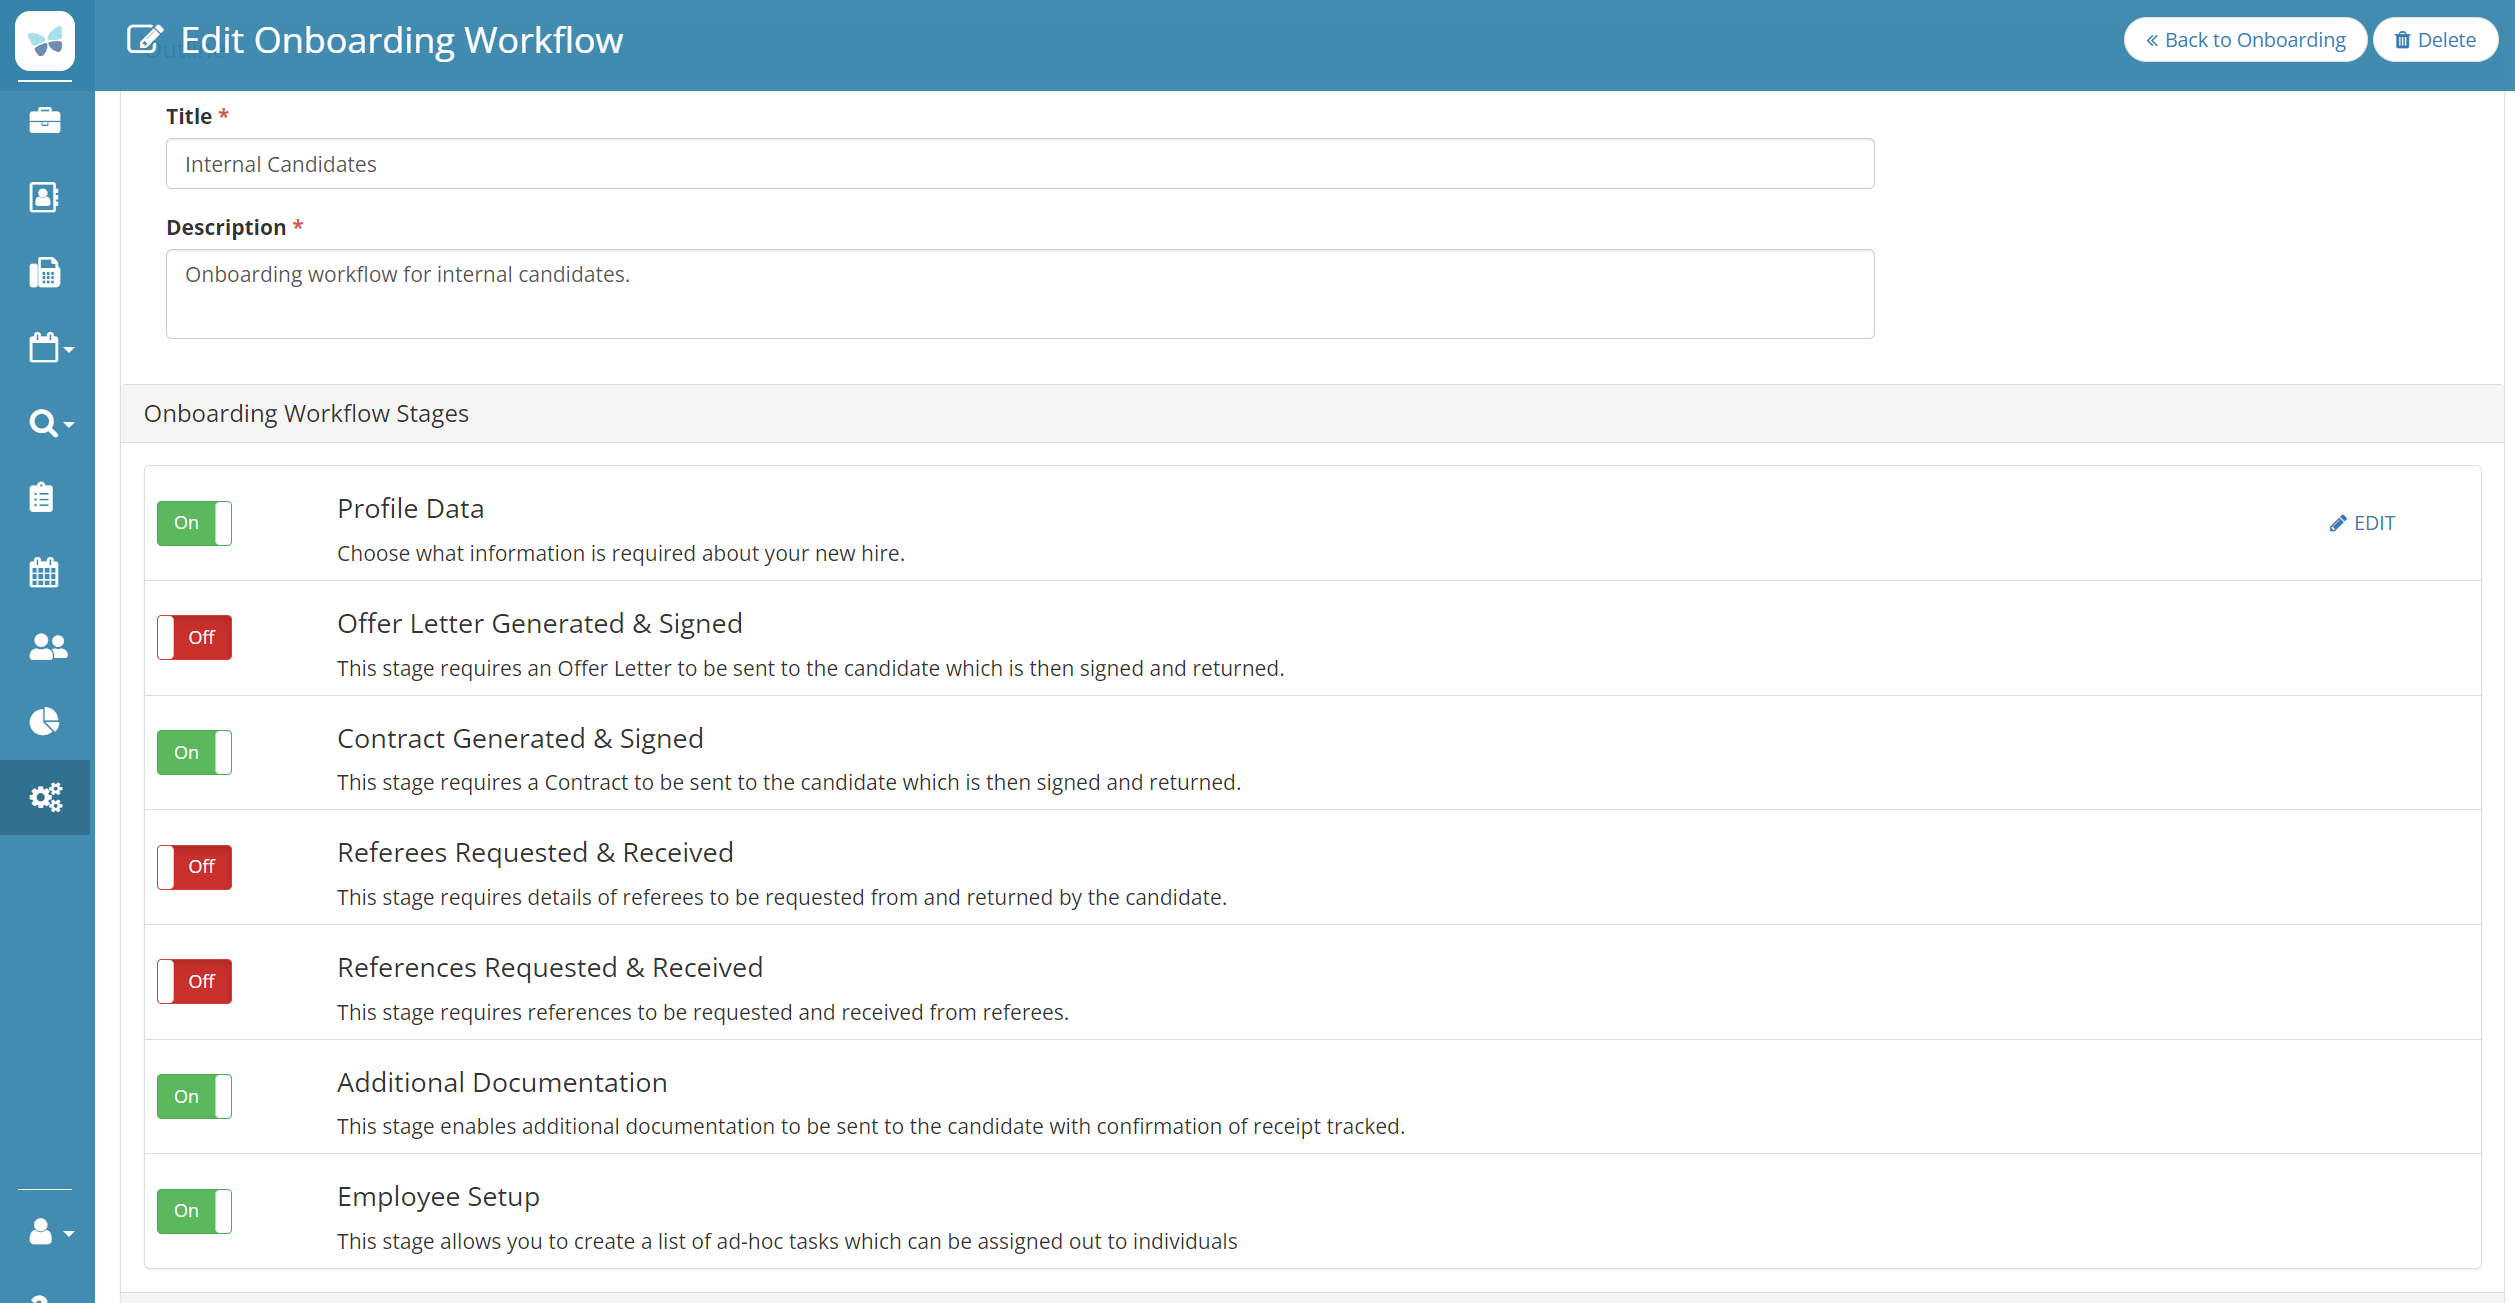Open the pie chart reports icon

point(45,721)
